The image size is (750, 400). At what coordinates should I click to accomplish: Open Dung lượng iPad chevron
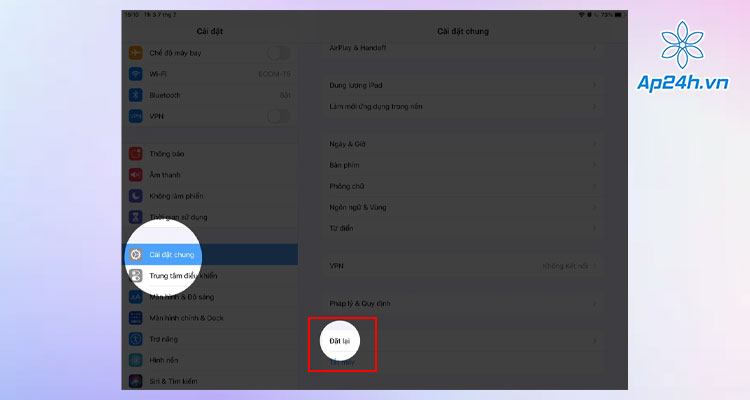[595, 85]
